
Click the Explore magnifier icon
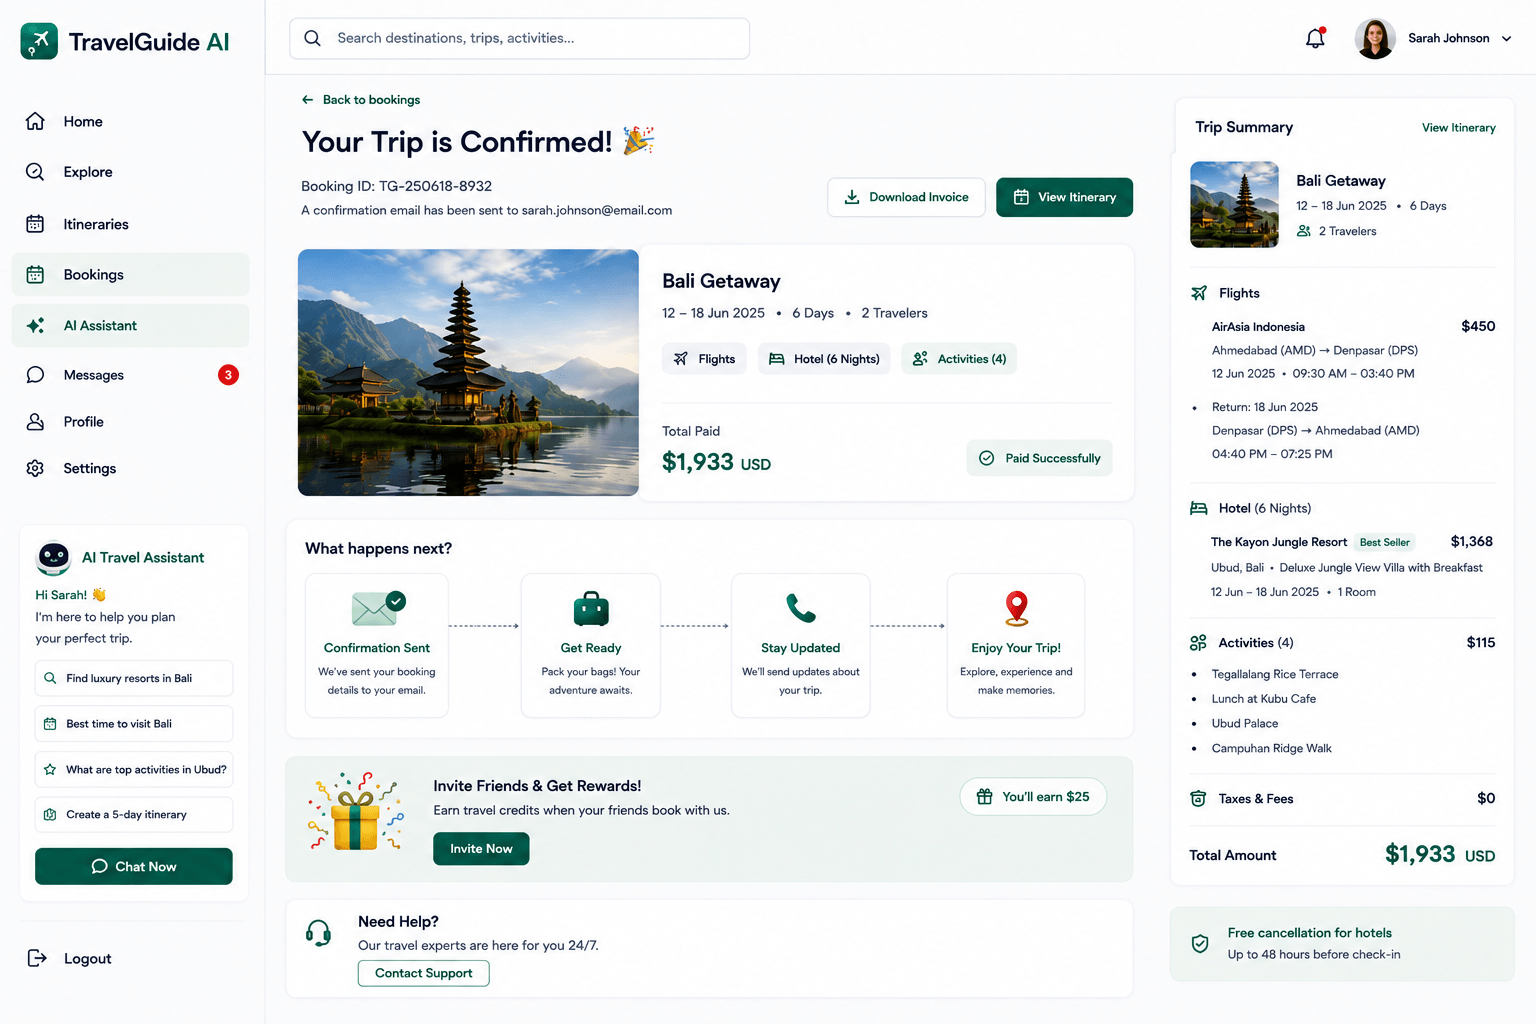[35, 172]
